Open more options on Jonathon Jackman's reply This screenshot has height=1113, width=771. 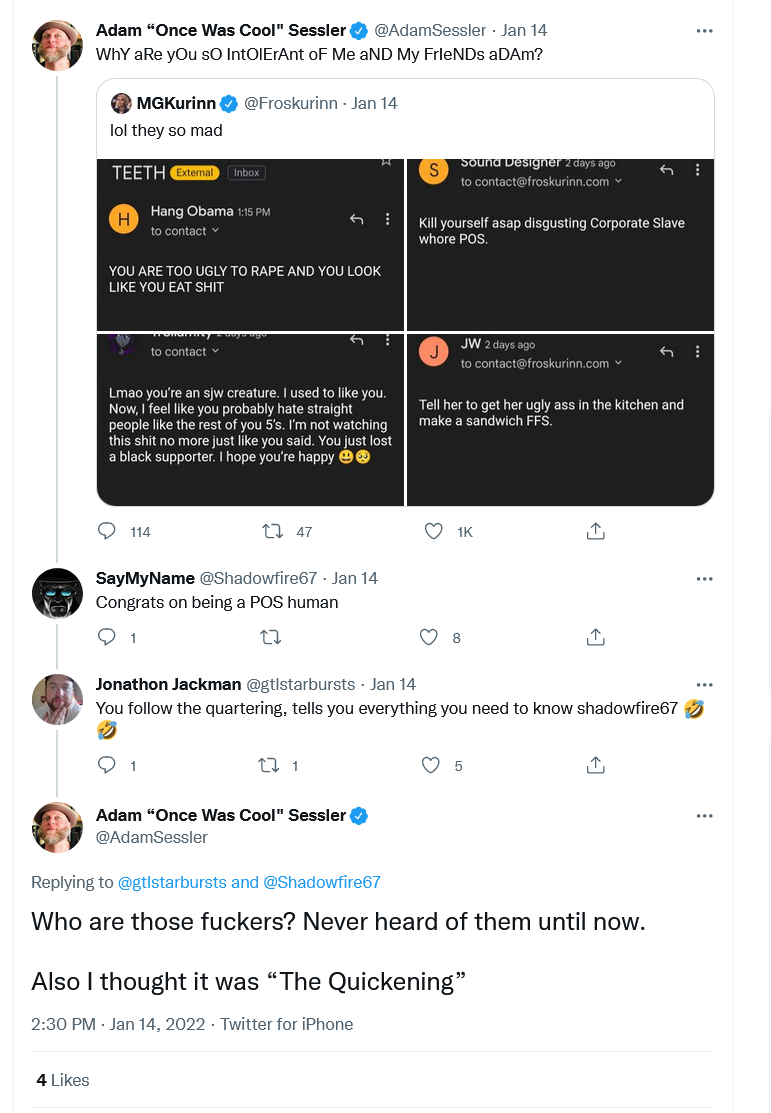(704, 684)
